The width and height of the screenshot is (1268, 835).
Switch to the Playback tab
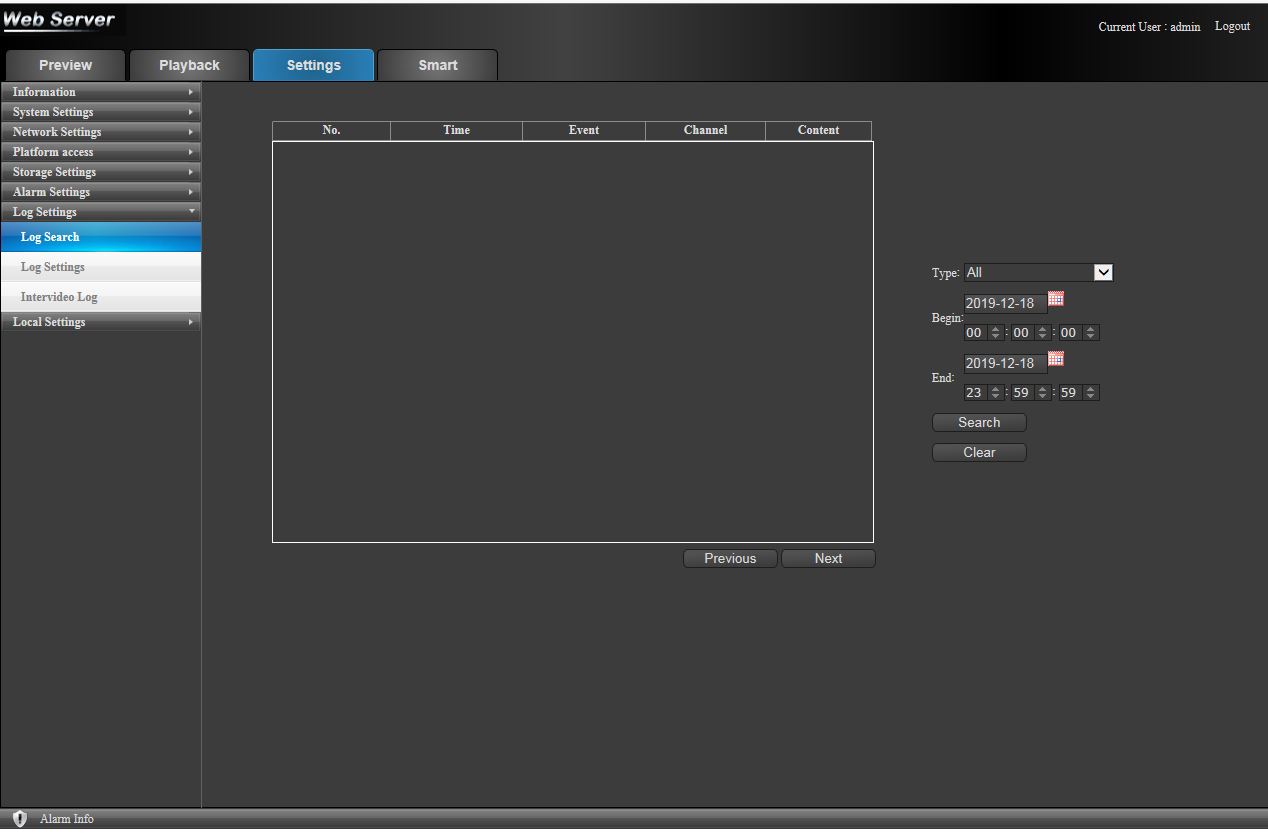[x=189, y=66]
